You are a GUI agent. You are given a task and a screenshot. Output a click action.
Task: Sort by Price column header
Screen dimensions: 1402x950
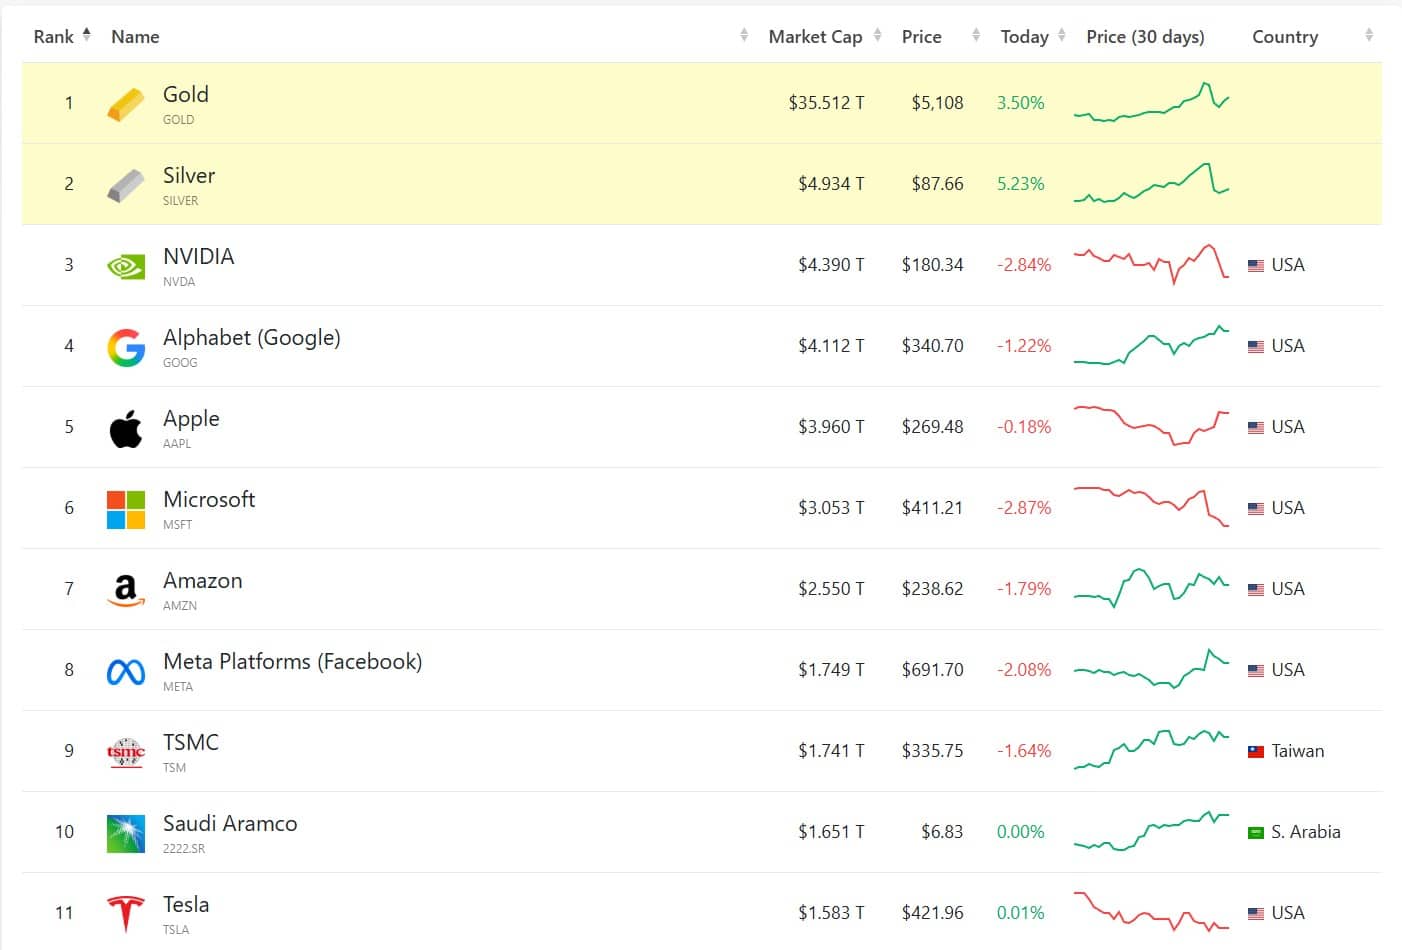[940, 36]
